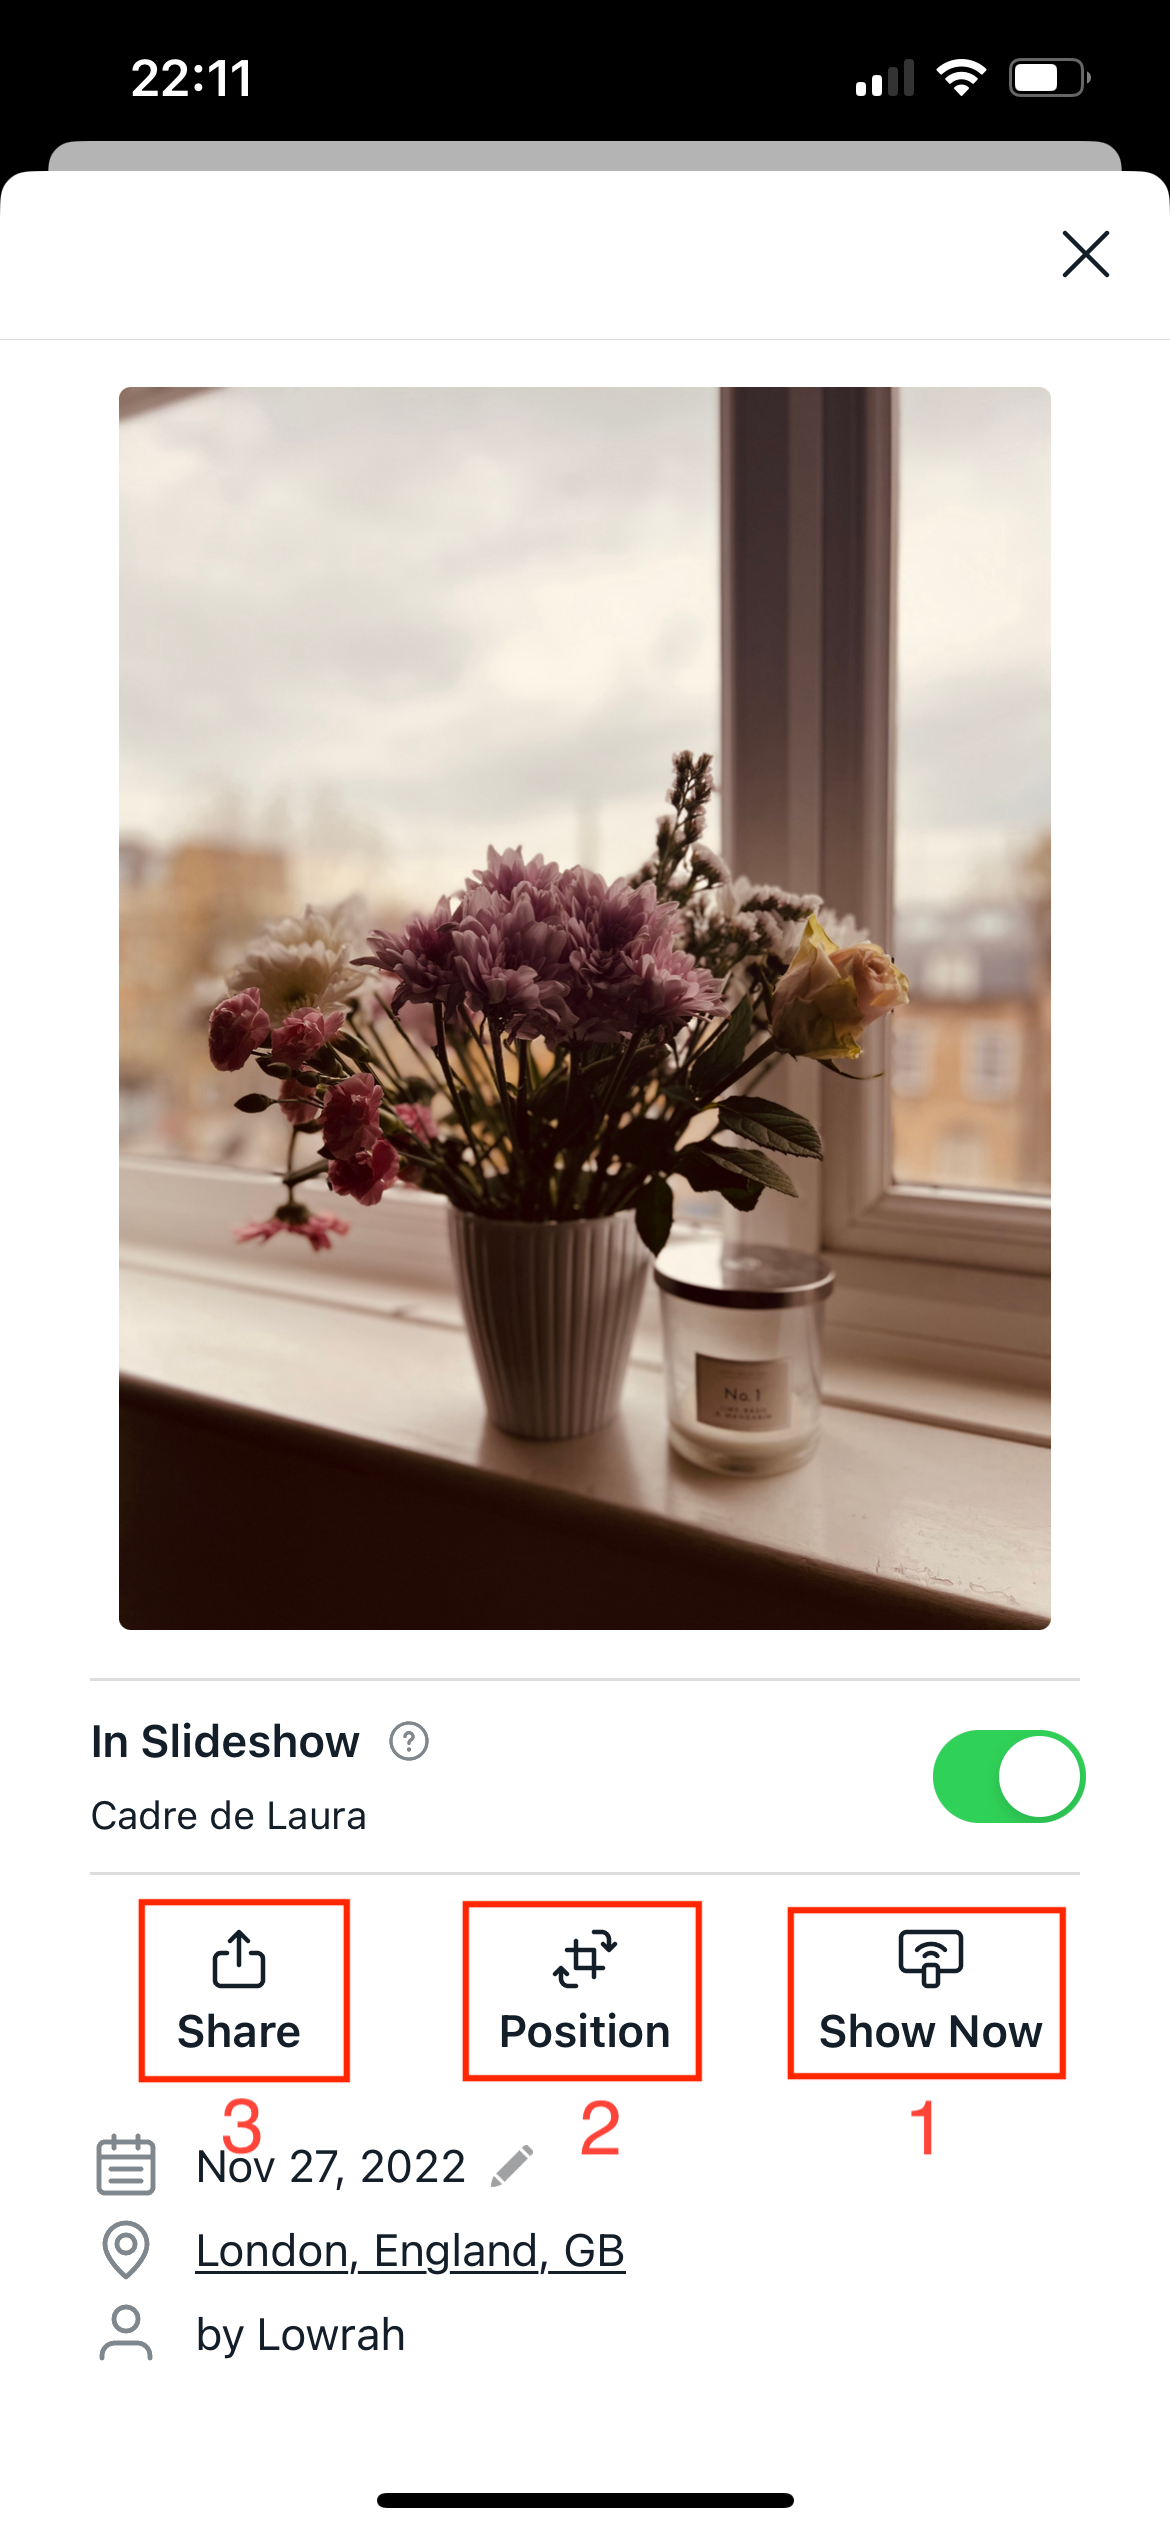Tap the person icon beside Lowrah
1170x2532 pixels.
click(x=126, y=2334)
